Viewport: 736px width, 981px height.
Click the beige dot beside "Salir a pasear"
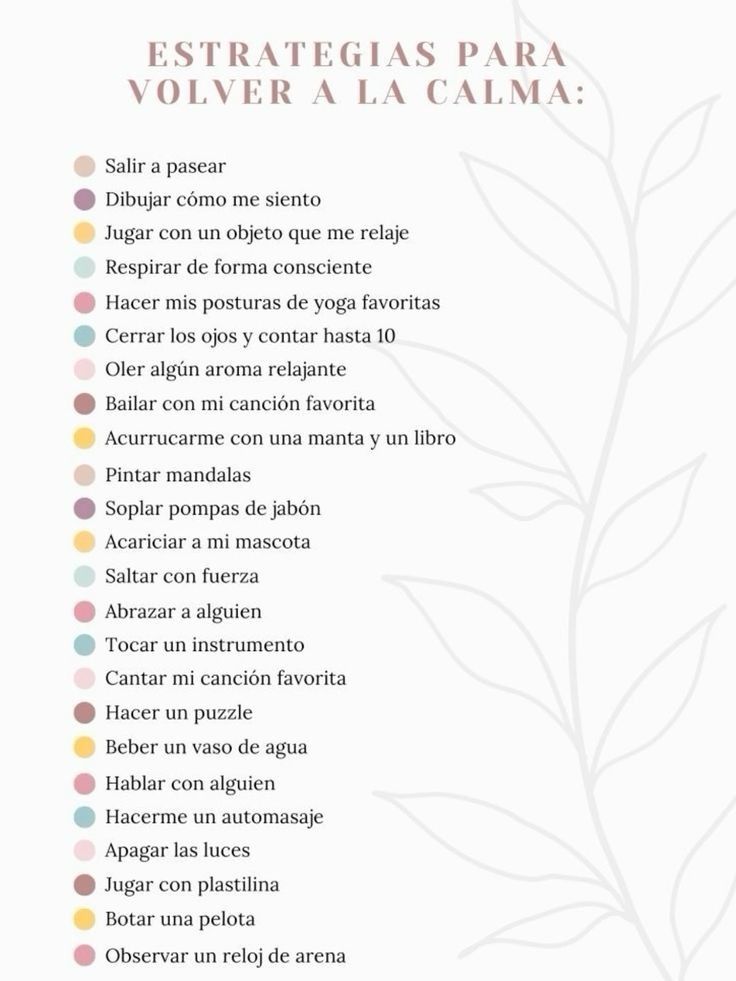(85, 166)
